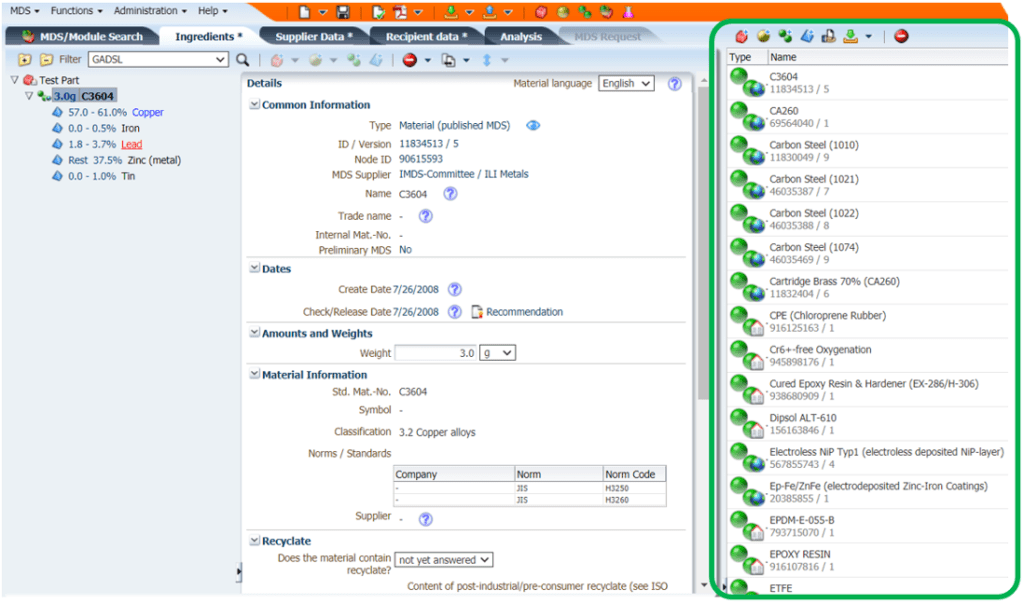Image resolution: width=1024 pixels, height=604 pixels.
Task: Open the Material language dropdown
Action: point(626,84)
